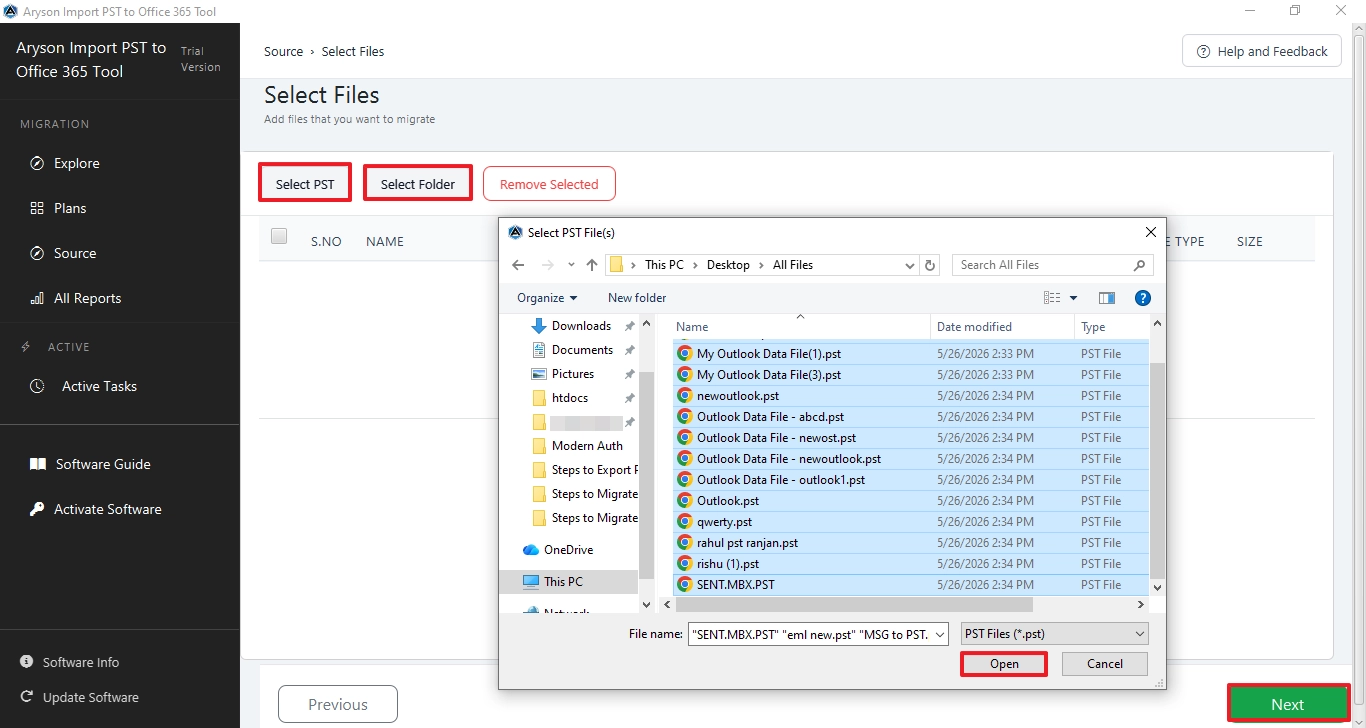
Task: Select Pictures in navigation pane
Action: click(573, 374)
